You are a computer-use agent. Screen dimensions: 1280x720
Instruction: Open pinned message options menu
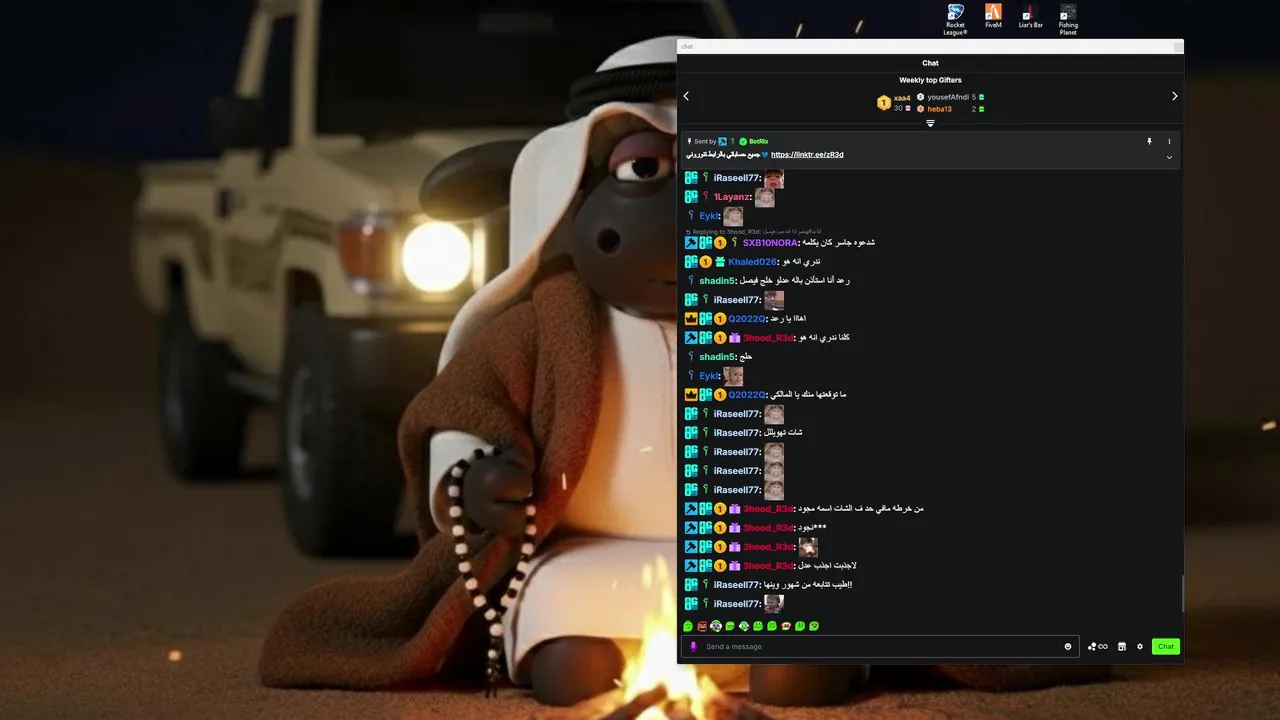click(1169, 141)
